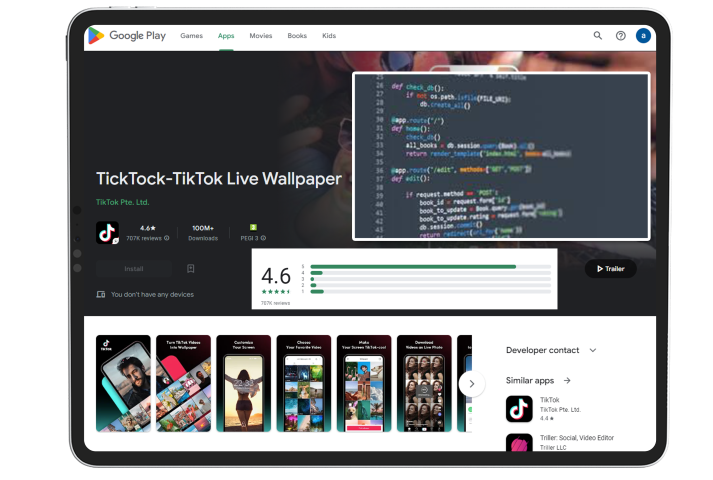Open the Books tab
Viewport: 713px width, 480px height.
(297, 35)
